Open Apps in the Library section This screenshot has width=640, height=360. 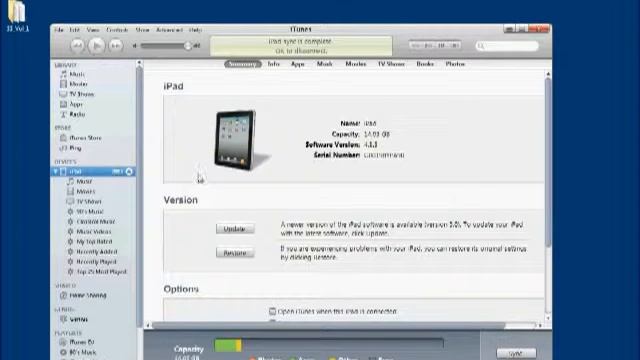tap(76, 104)
